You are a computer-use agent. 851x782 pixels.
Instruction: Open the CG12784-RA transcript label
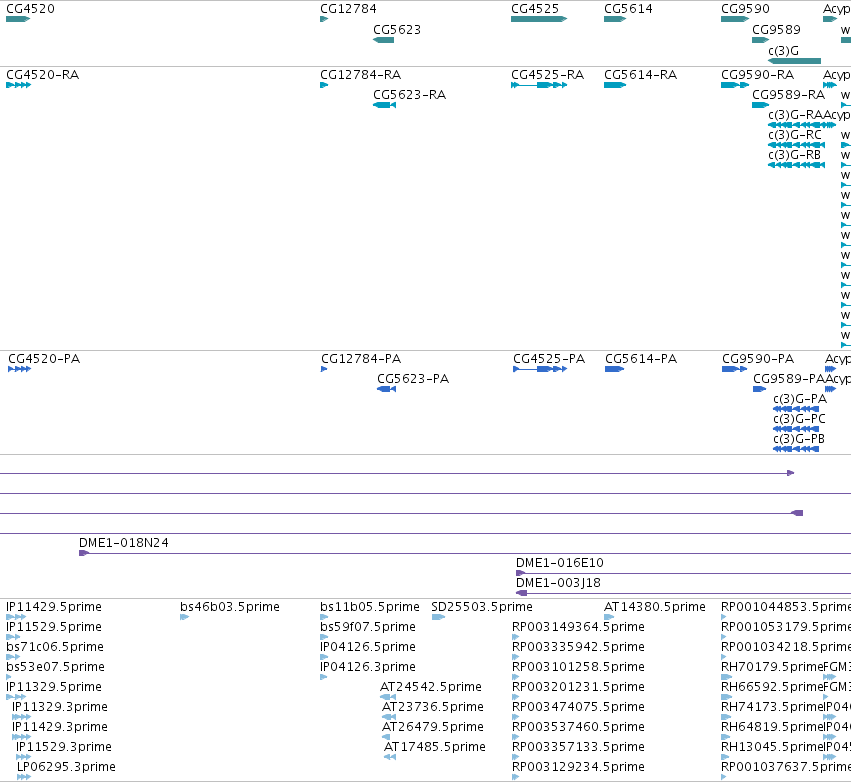click(x=360, y=75)
